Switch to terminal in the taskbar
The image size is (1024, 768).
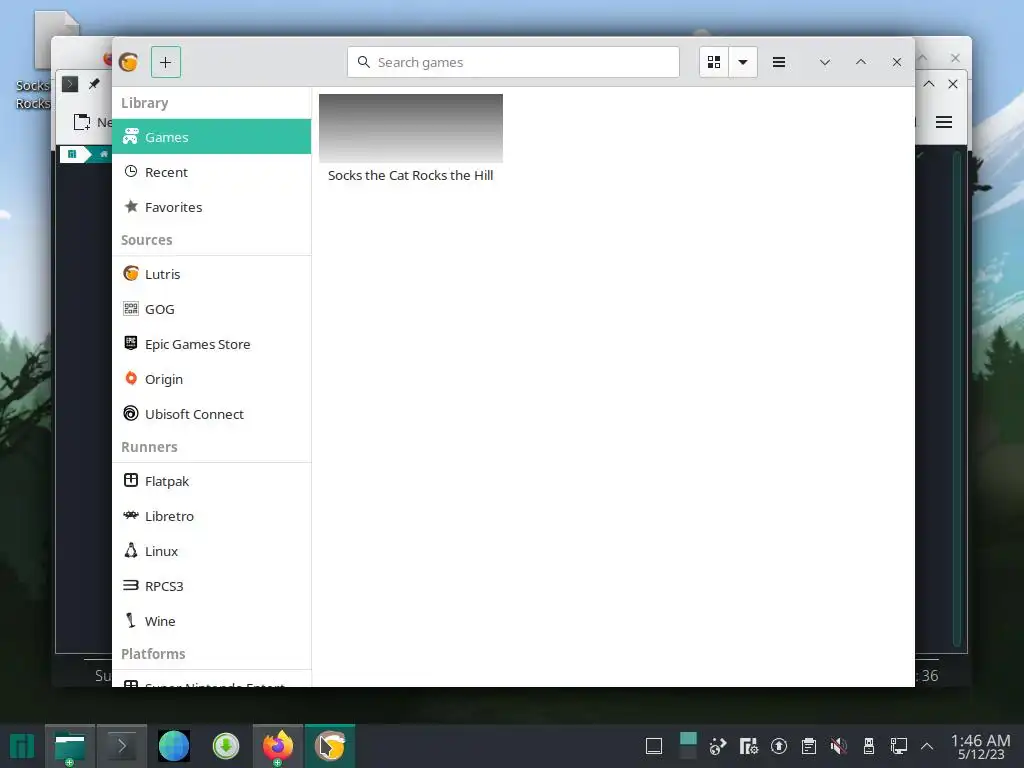click(121, 746)
